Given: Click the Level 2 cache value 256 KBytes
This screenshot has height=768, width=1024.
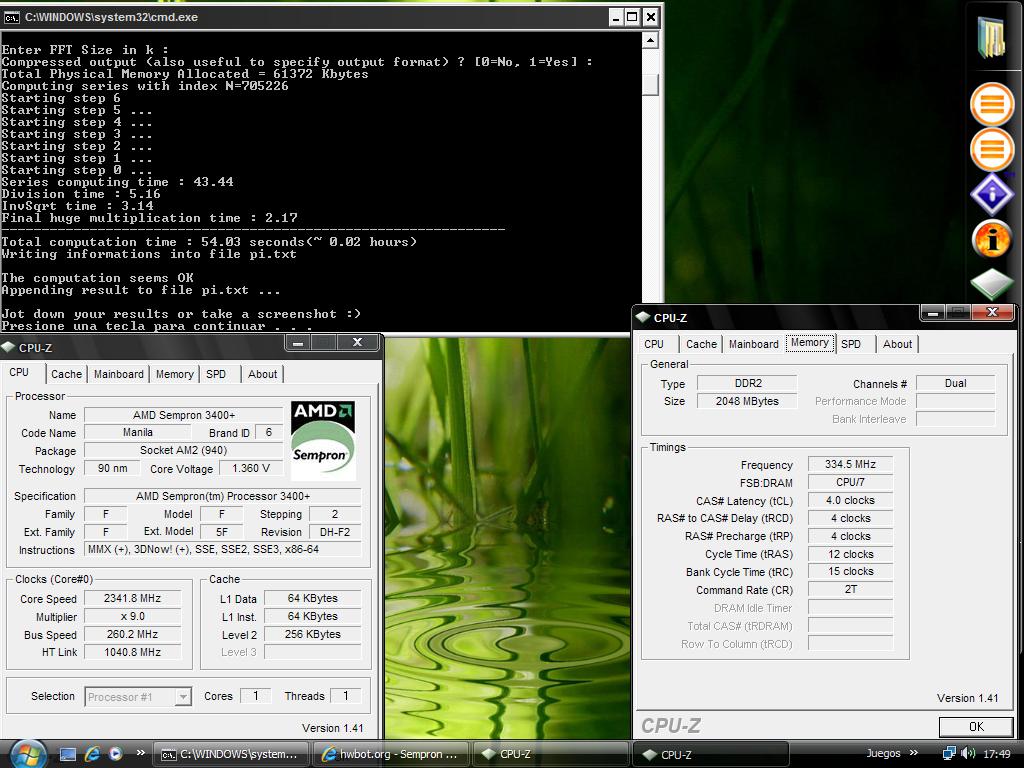Looking at the screenshot, I should click(x=313, y=634).
